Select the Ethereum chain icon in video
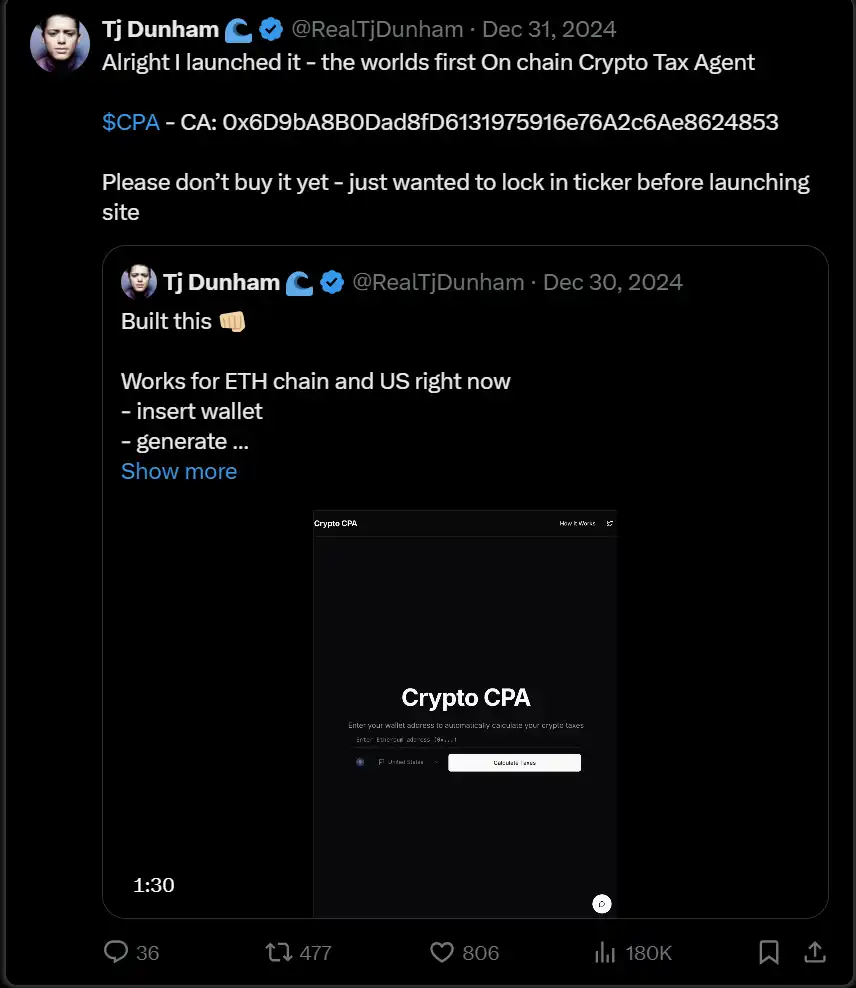Screen dimensions: 856x988 click(360, 762)
